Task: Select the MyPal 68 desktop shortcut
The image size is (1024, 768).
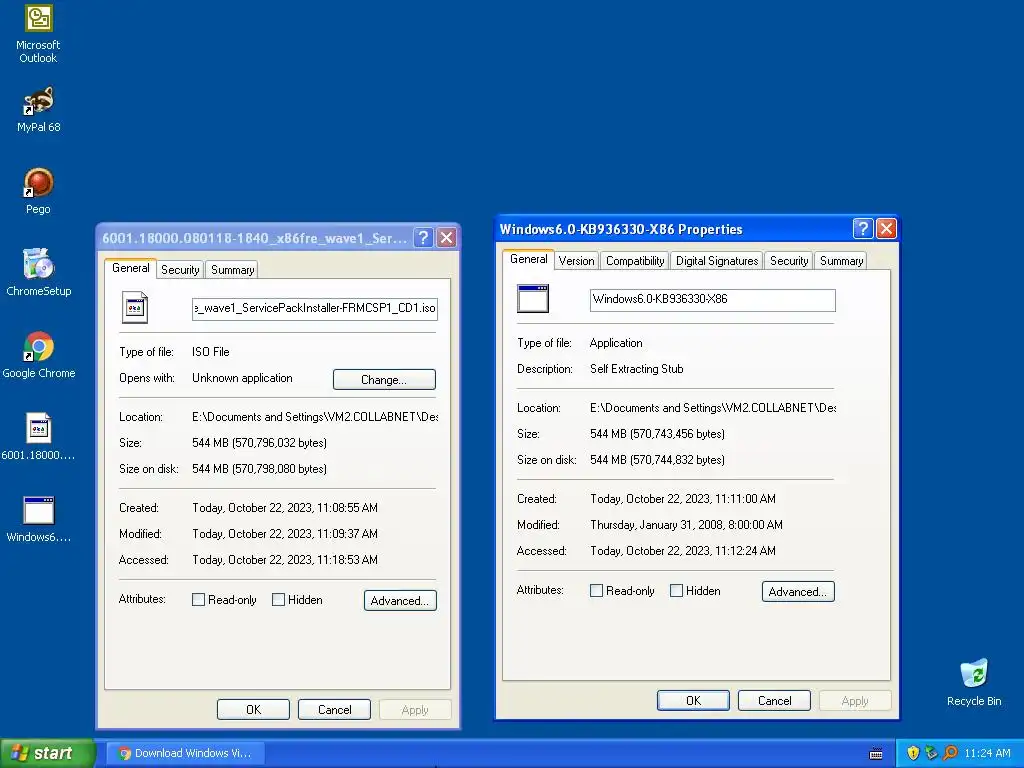Action: click(38, 110)
